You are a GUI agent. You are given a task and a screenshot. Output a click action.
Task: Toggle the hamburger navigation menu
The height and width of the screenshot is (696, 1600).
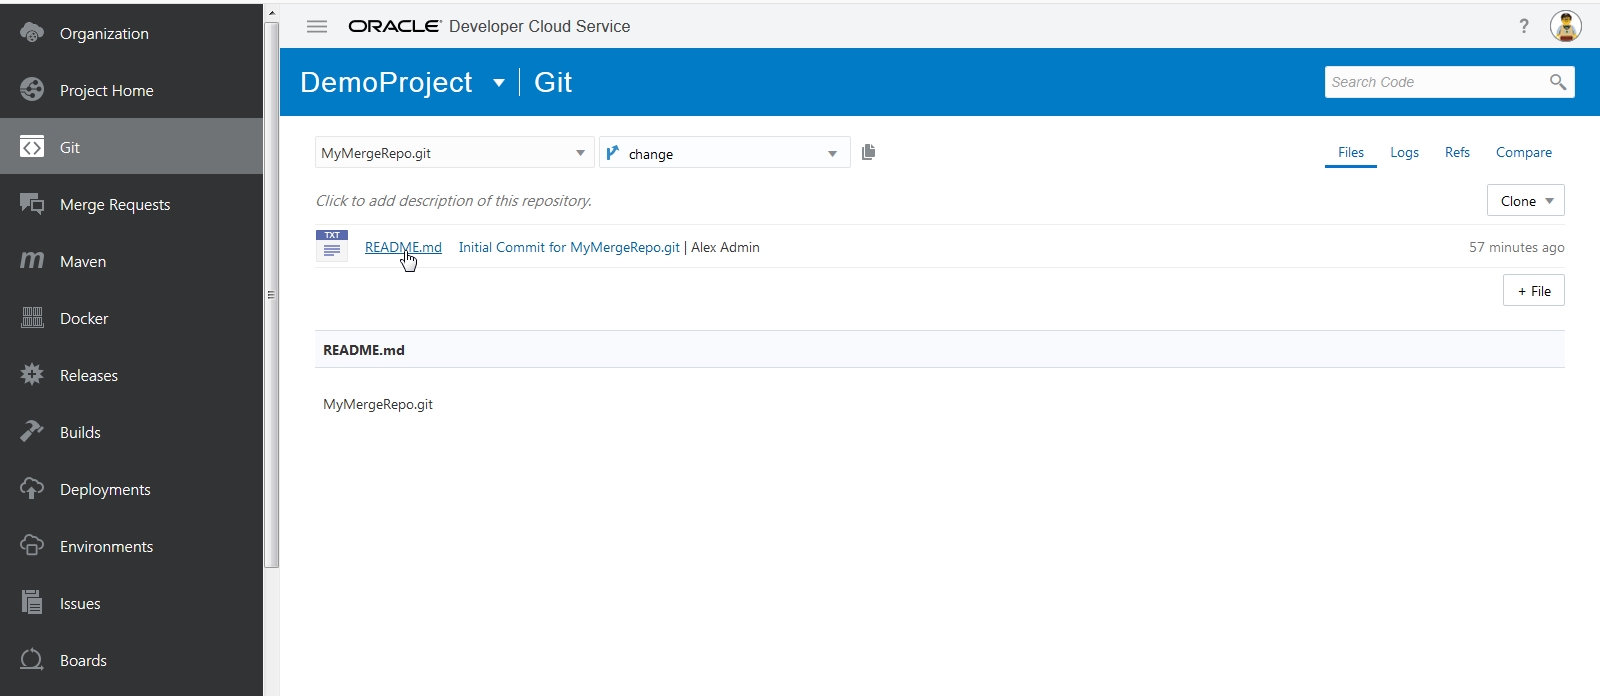pos(317,26)
